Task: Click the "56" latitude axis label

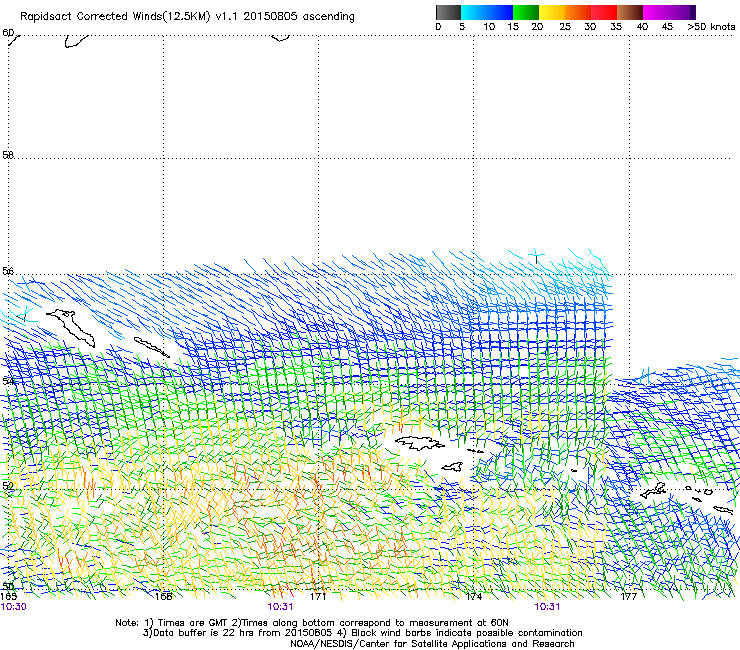Action: 8,271
